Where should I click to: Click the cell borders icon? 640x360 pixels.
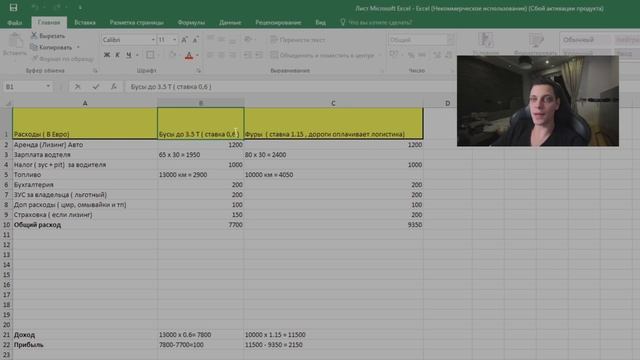coord(150,55)
